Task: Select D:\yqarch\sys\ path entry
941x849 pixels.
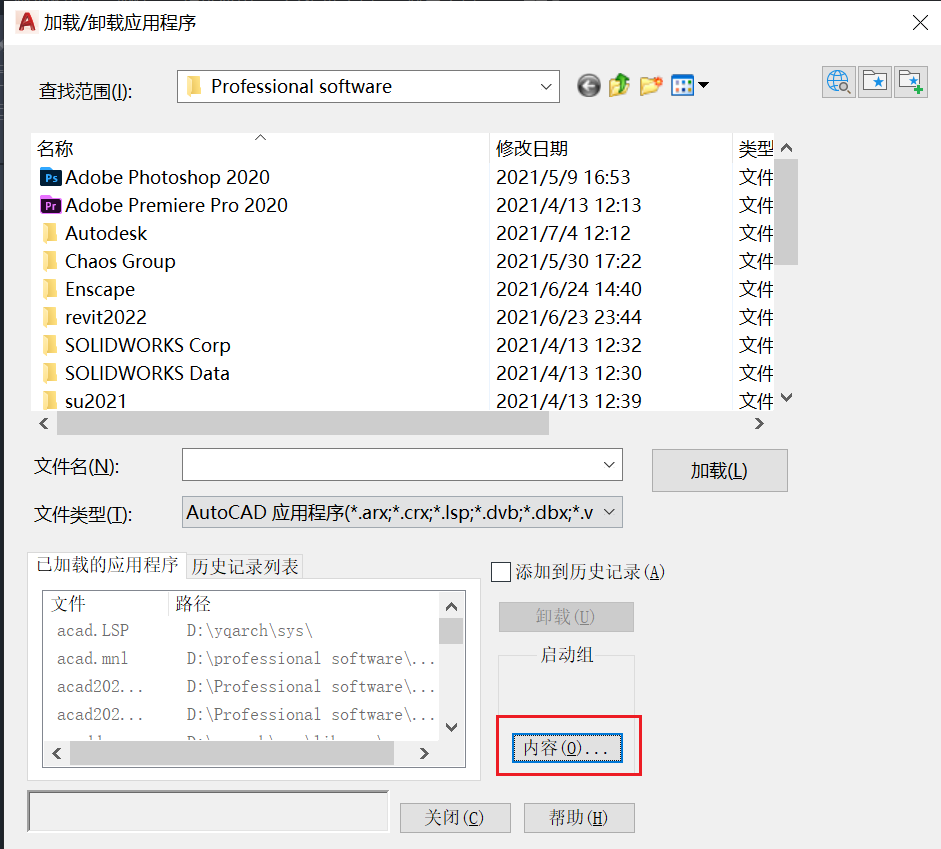Action: coord(250,631)
